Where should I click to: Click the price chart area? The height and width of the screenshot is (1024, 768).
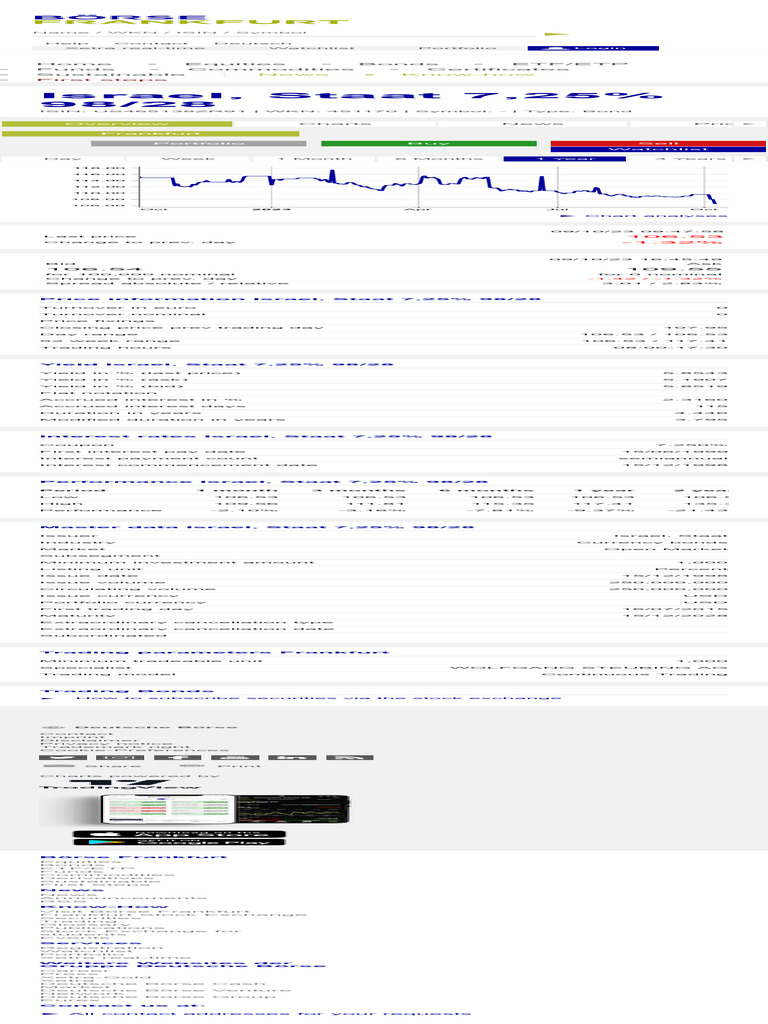coord(431,187)
